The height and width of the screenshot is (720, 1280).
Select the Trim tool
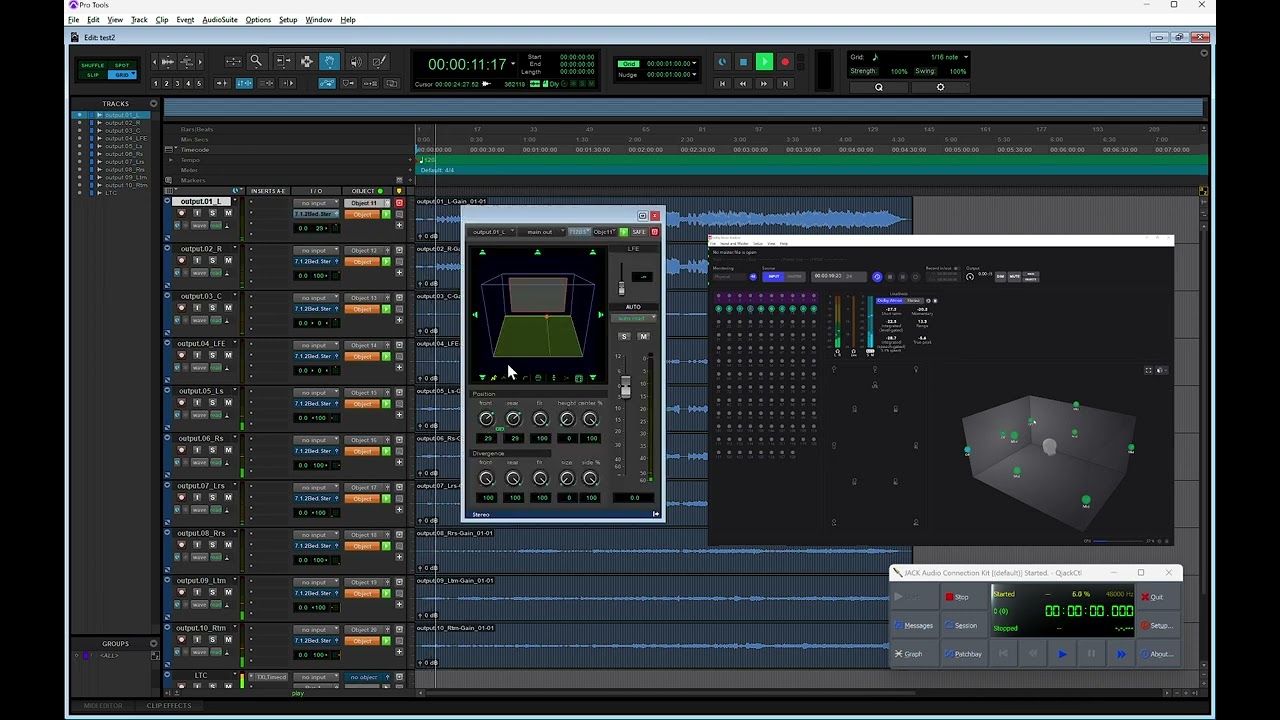tap(283, 62)
